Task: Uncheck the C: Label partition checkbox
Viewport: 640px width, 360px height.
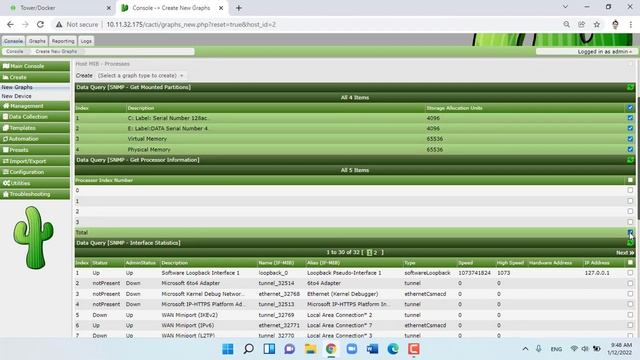Action: [x=630, y=118]
